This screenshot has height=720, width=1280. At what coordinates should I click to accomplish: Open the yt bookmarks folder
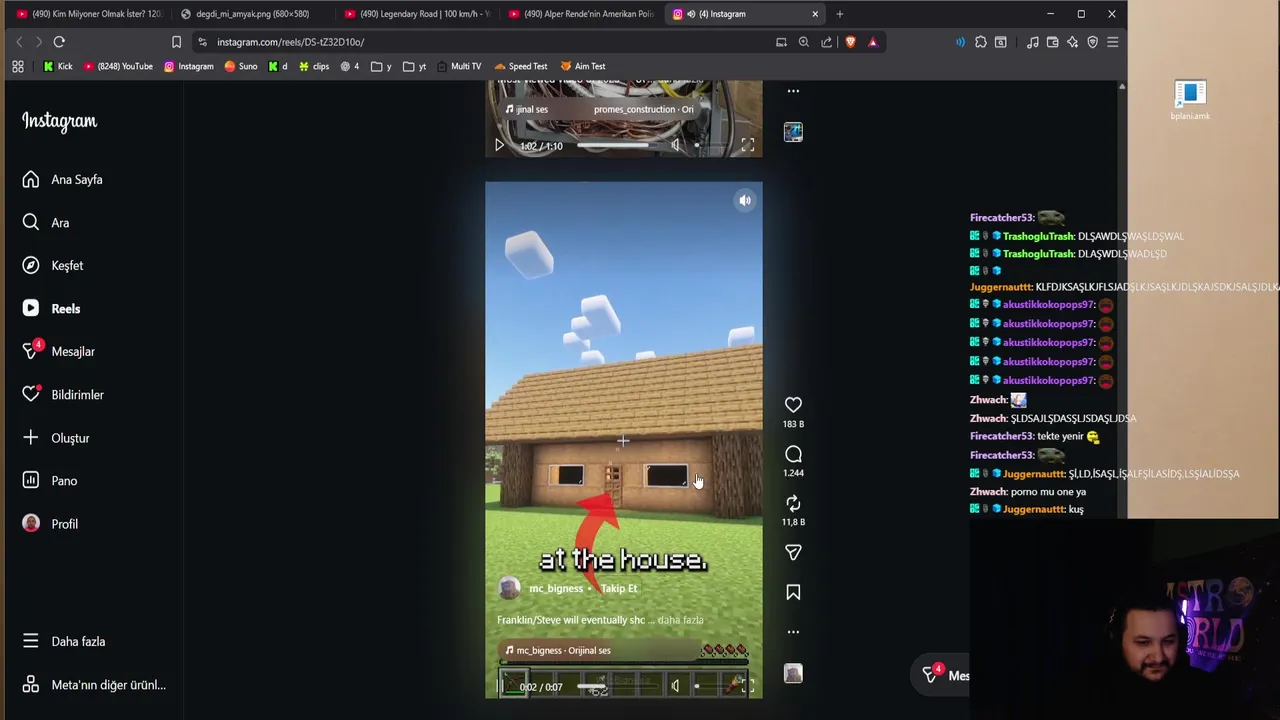click(414, 66)
